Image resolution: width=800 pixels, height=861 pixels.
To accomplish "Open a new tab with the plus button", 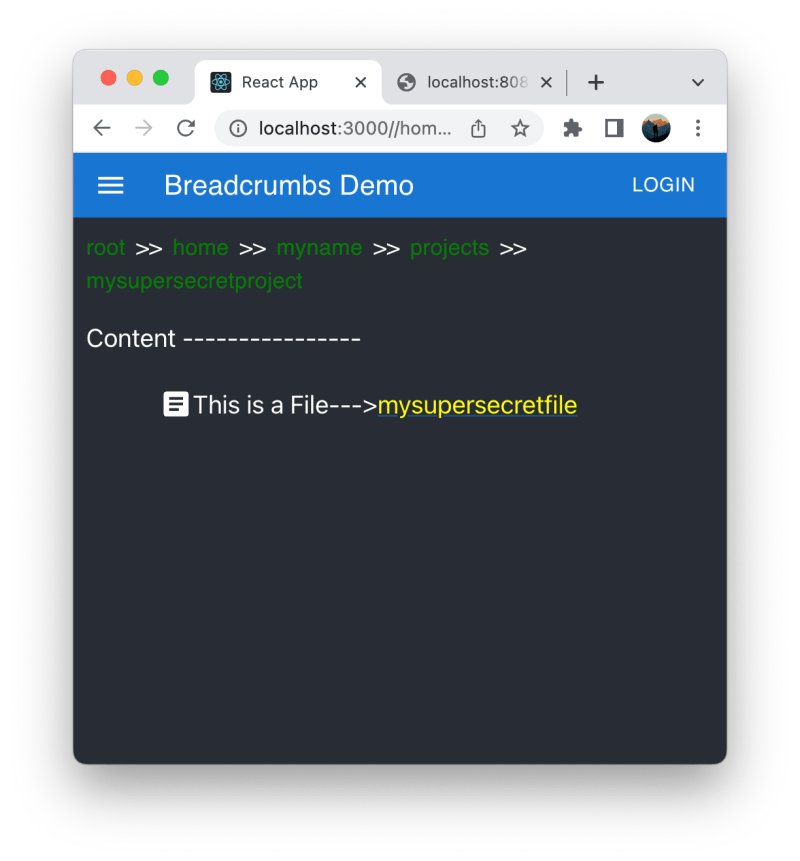I will pos(596,81).
